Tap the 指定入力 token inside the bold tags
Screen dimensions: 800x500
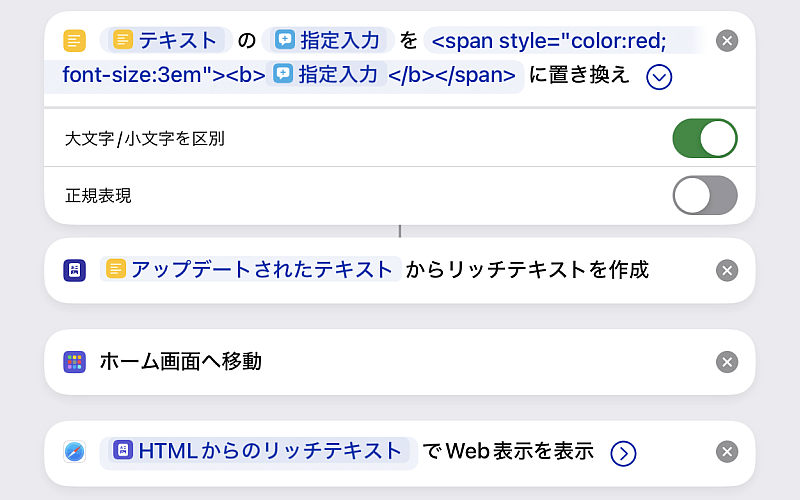click(326, 75)
